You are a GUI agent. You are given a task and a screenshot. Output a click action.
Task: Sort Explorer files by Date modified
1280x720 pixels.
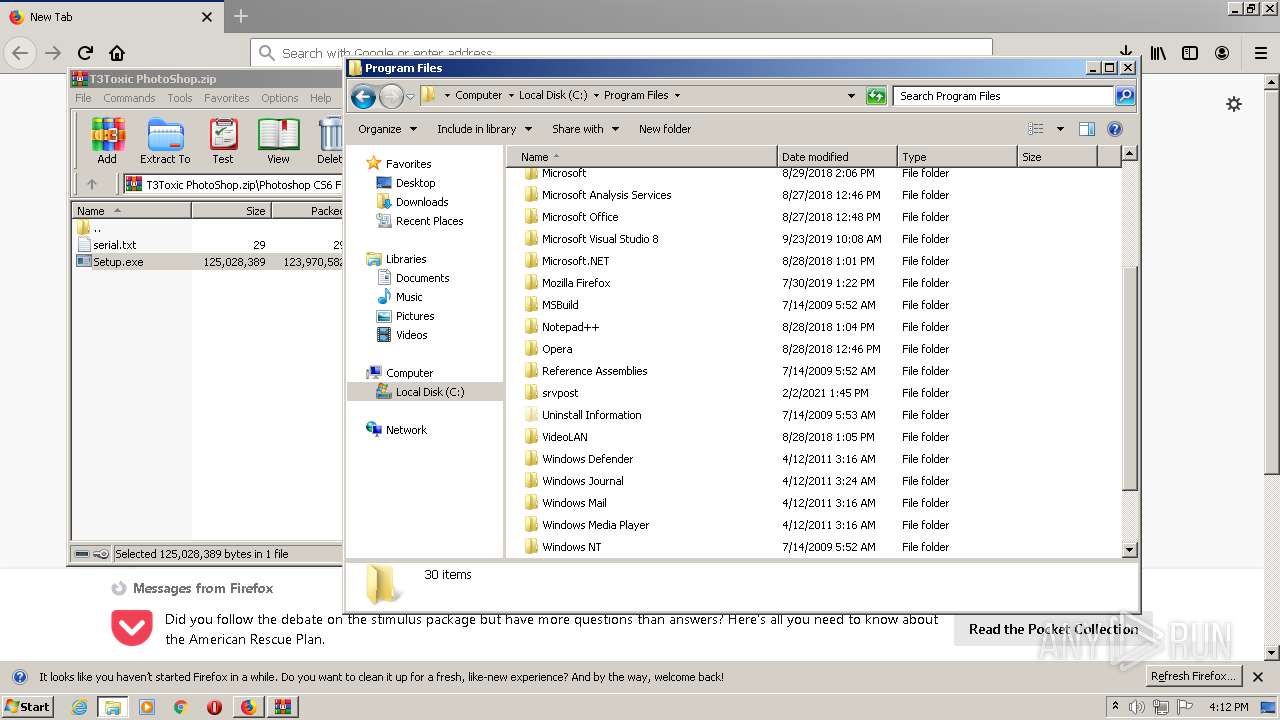pos(835,157)
